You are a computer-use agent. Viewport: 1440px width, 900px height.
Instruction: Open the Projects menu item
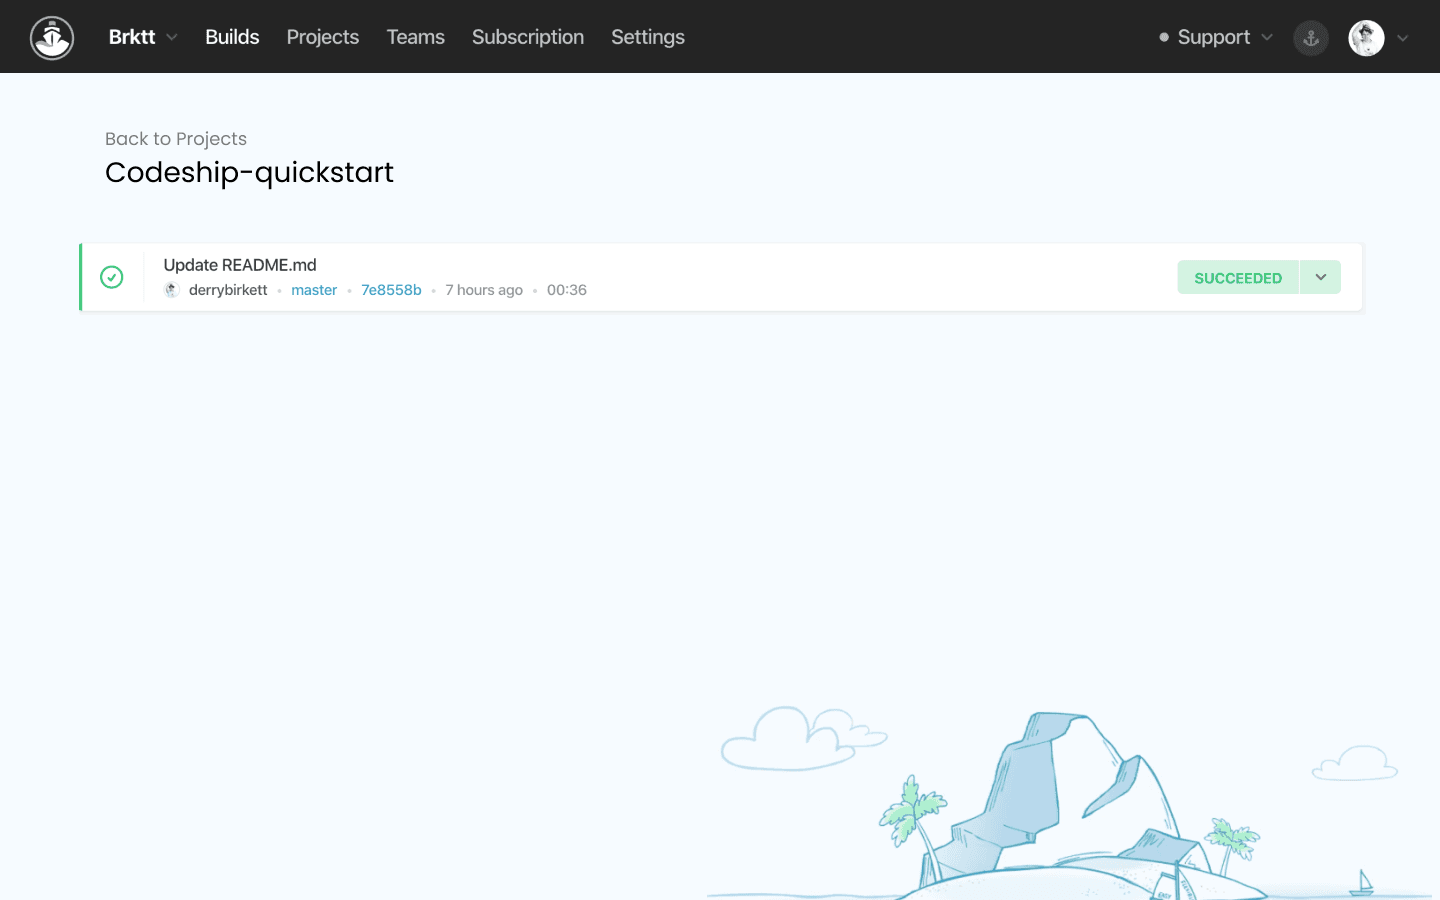(322, 37)
